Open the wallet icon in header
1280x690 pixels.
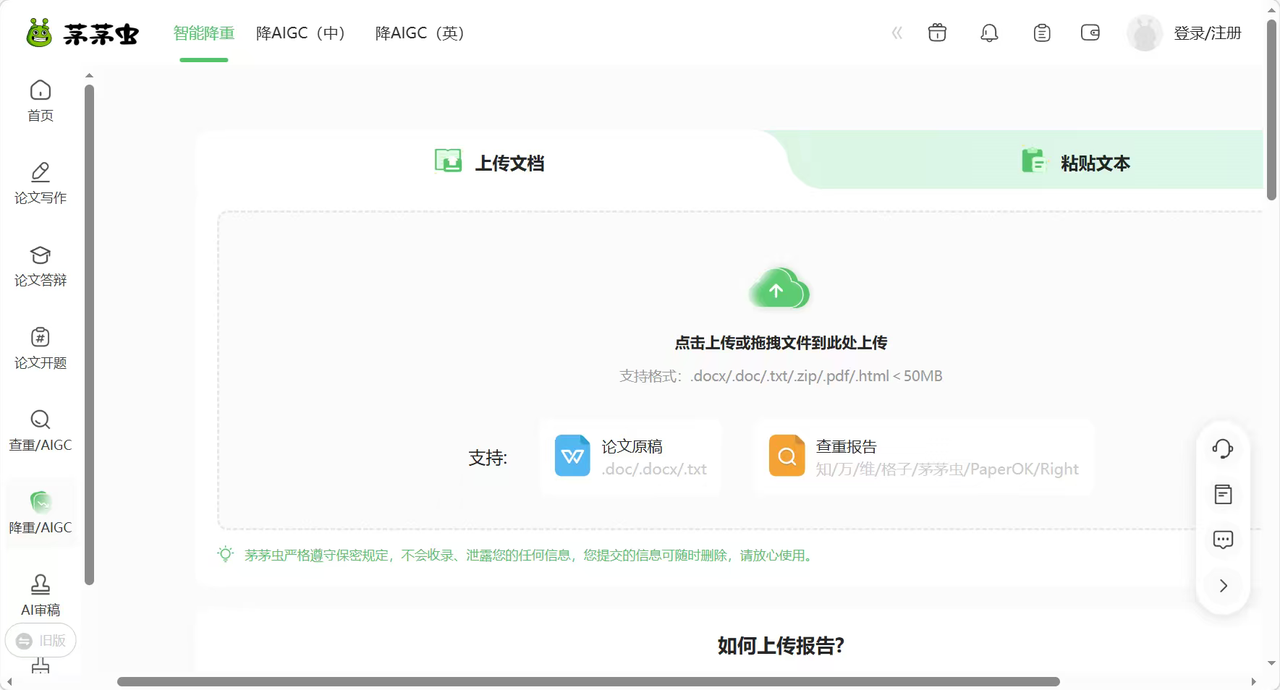[1091, 33]
